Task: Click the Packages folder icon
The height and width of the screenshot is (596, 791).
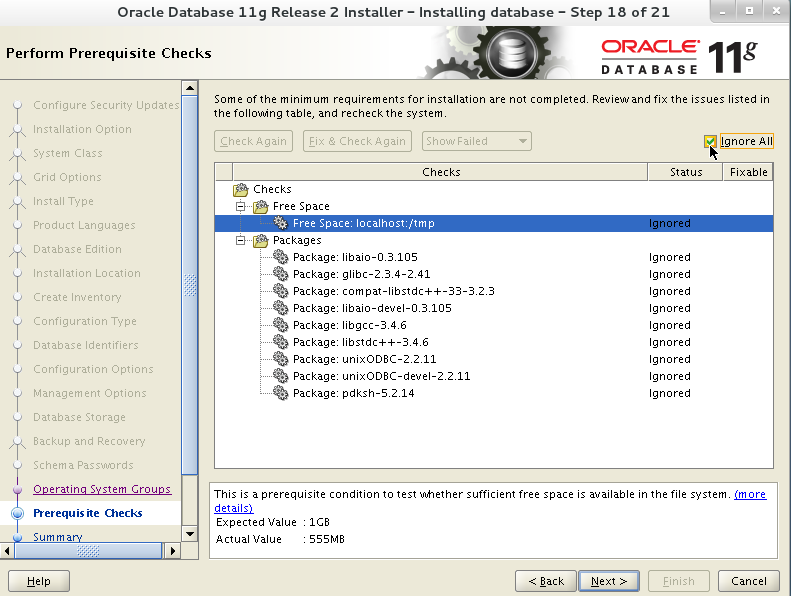Action: coord(261,241)
